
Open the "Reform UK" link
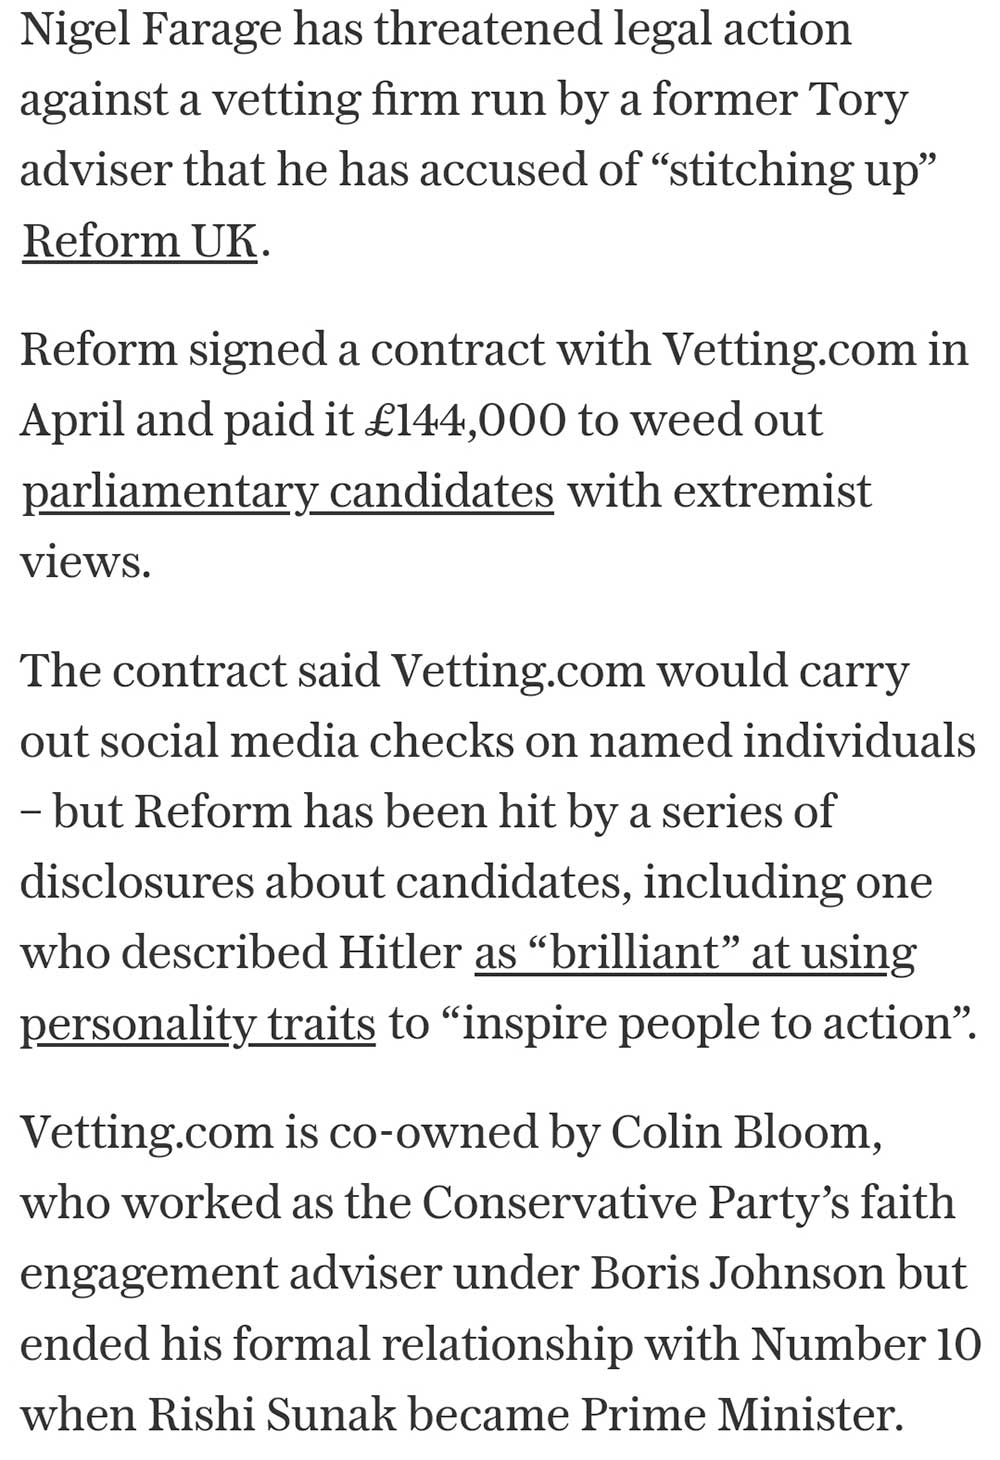[x=140, y=241]
